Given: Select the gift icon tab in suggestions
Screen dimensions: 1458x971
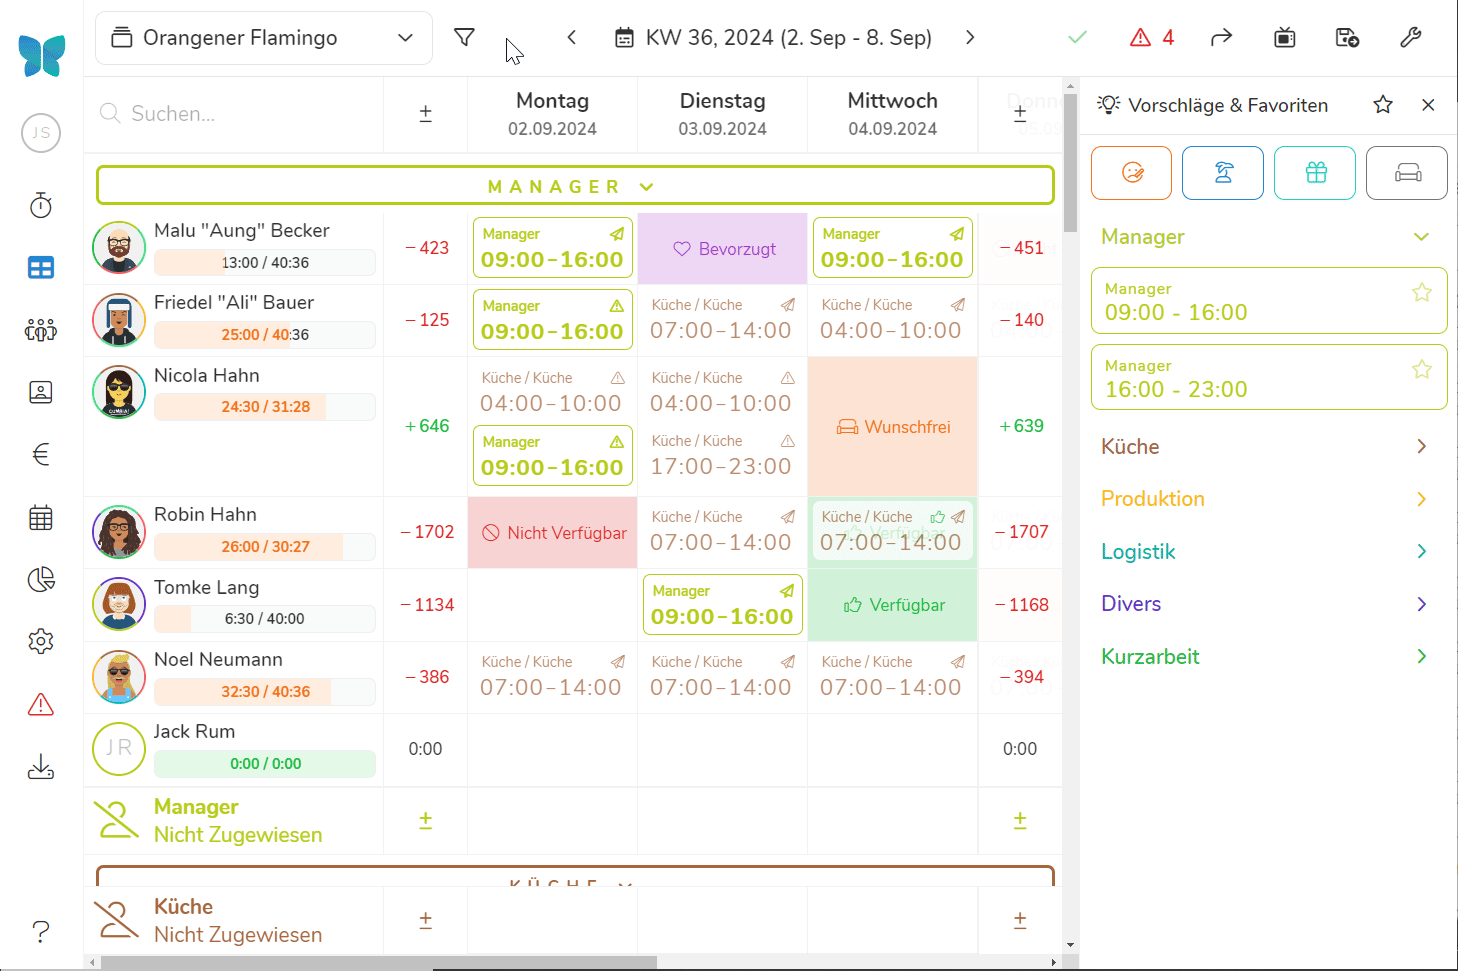Looking at the screenshot, I should 1315,173.
